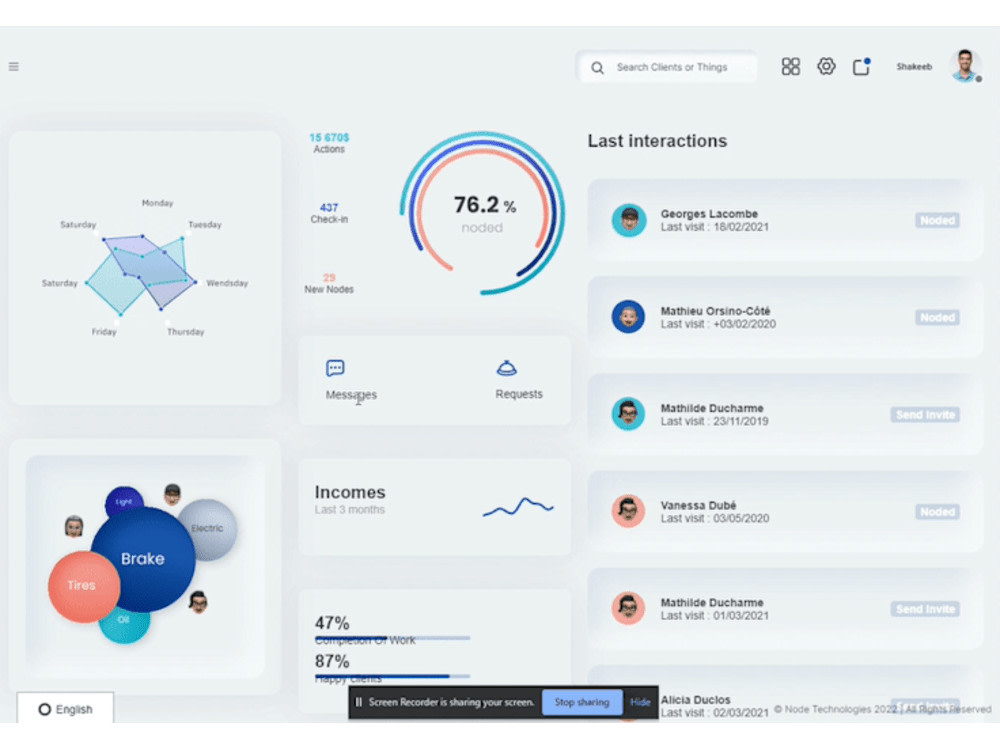Select the Vanessa Dubé name
1000x750 pixels.
(x=698, y=505)
